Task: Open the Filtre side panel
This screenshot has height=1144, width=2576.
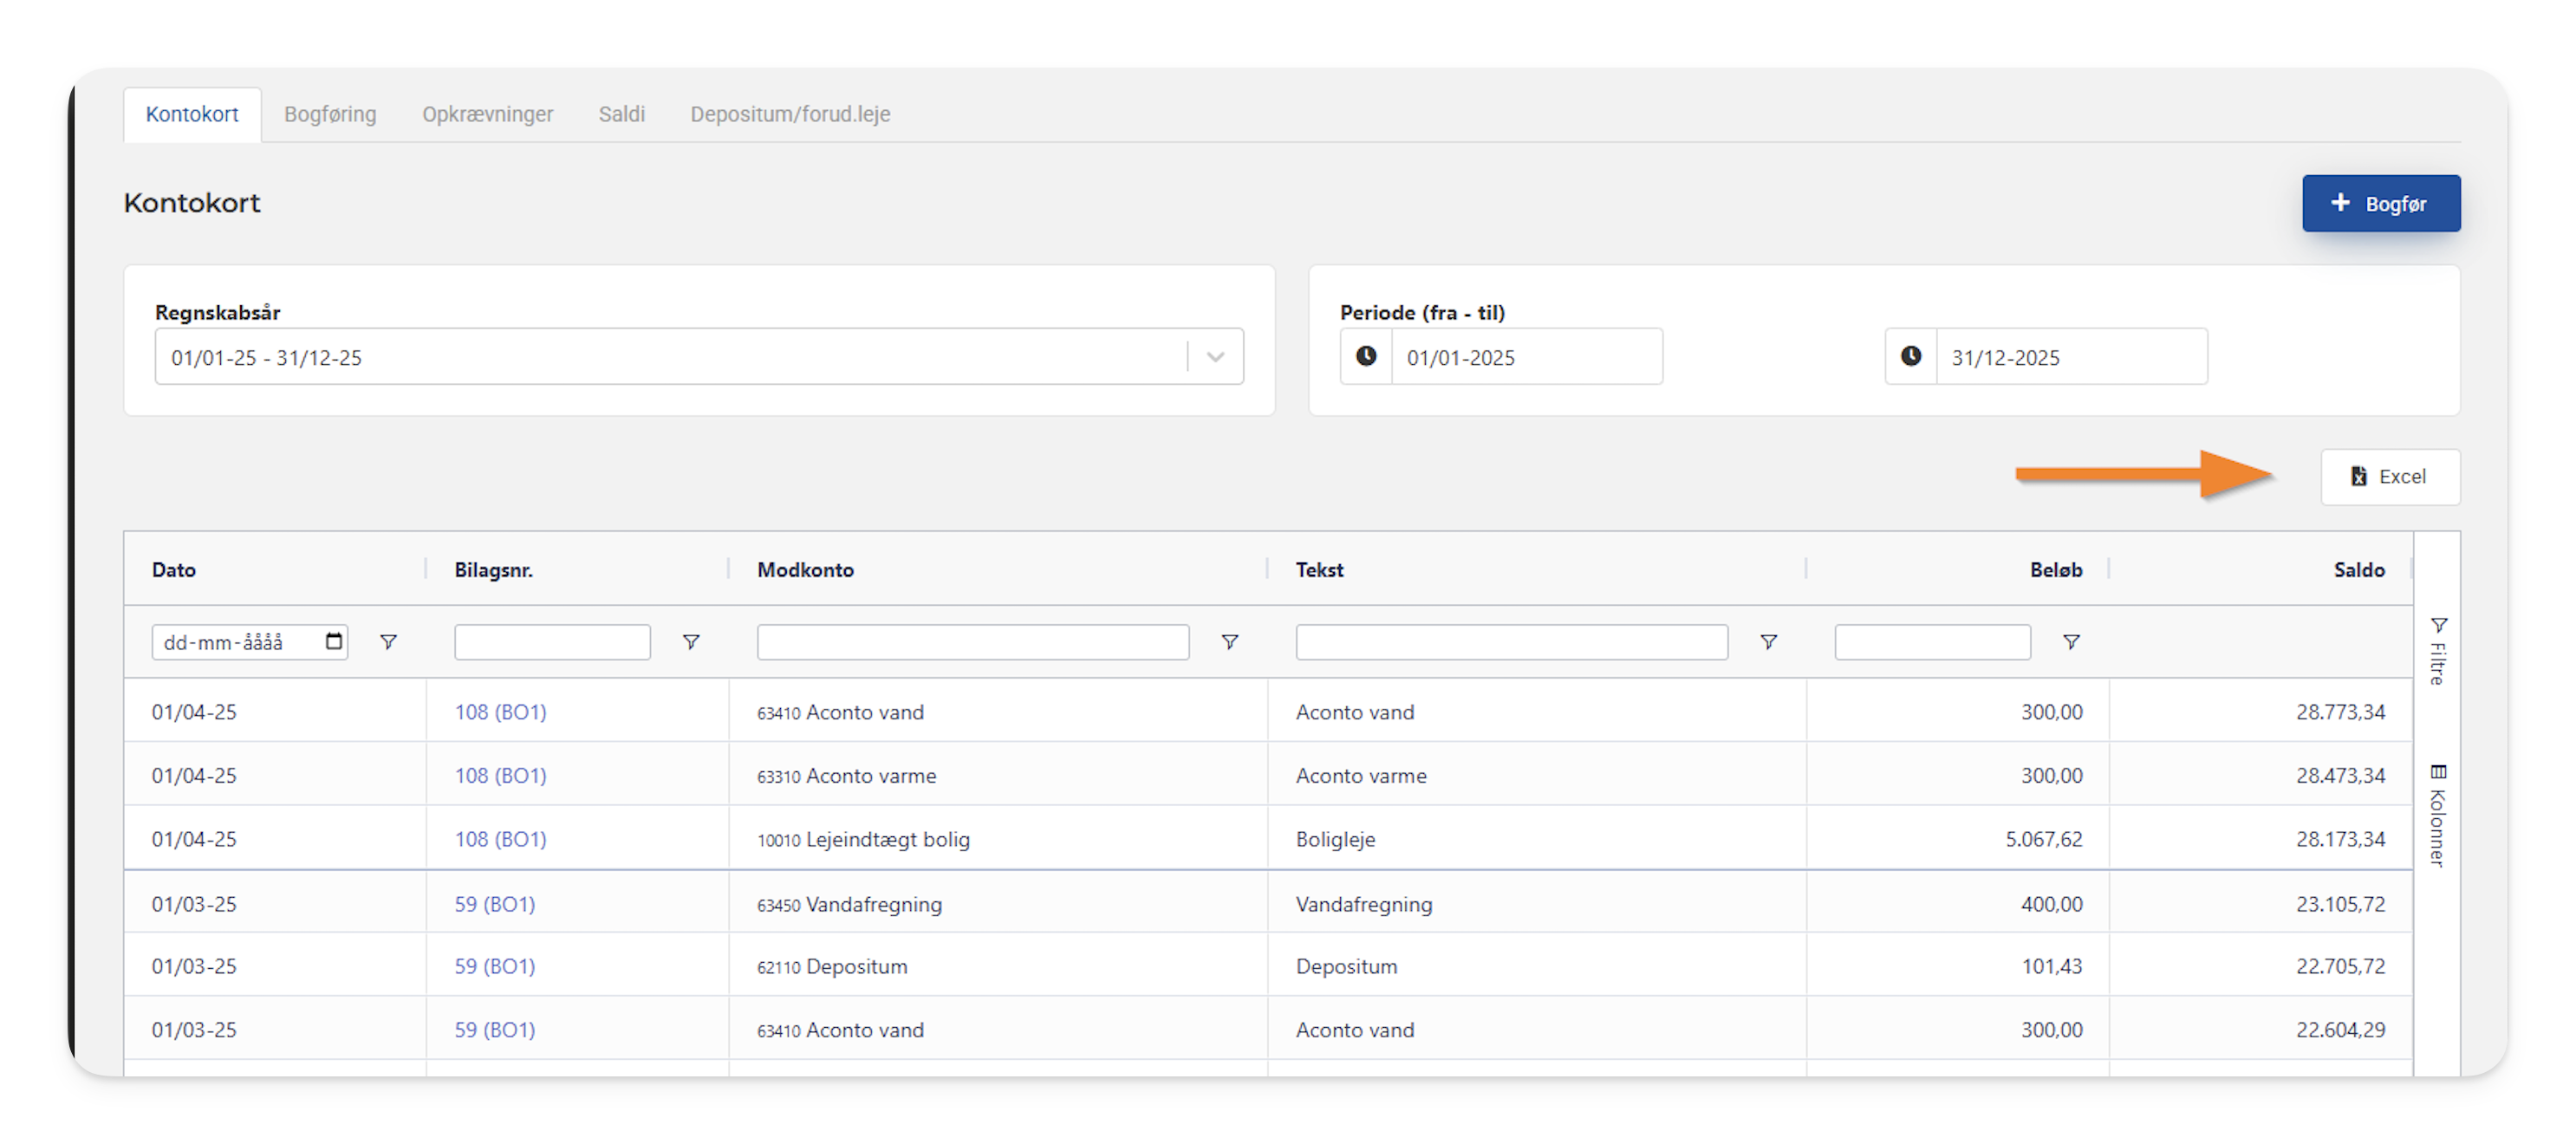Action: click(2438, 651)
